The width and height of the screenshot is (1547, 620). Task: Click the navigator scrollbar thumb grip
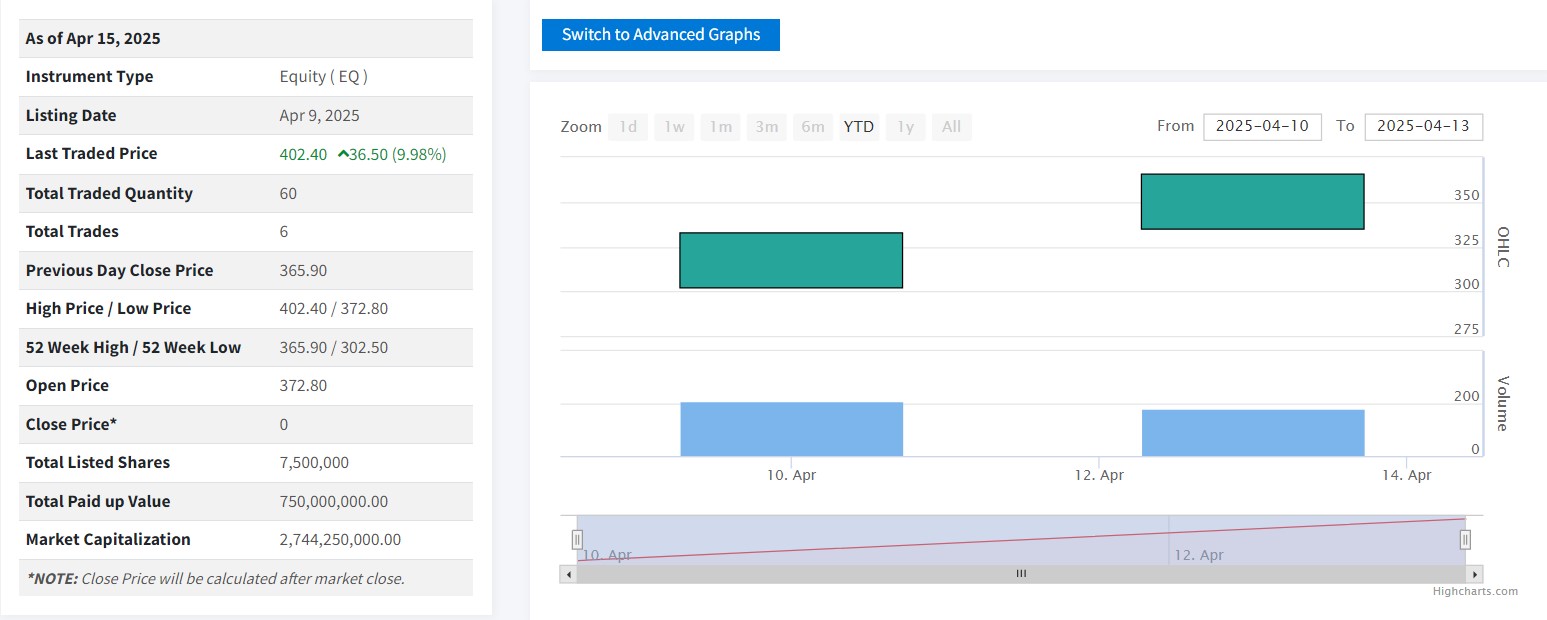click(1021, 574)
